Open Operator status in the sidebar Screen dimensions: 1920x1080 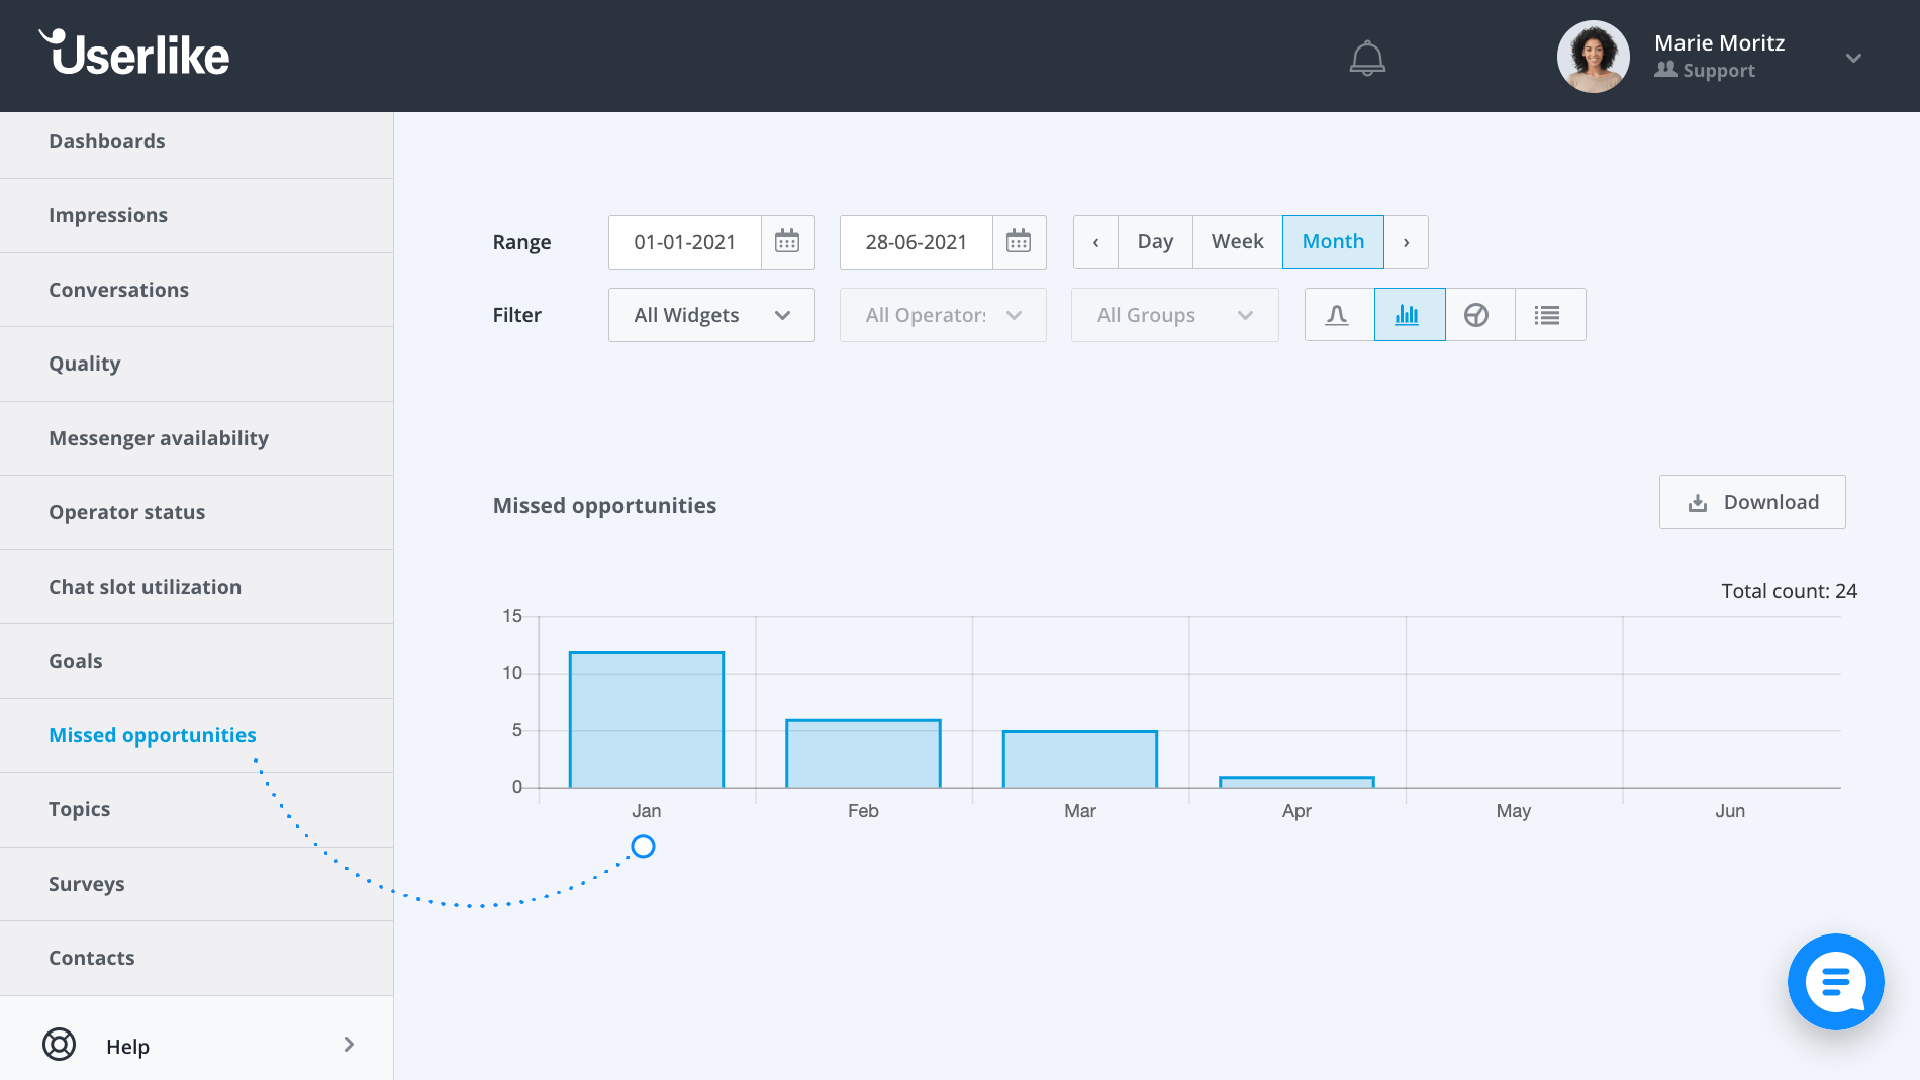[x=196, y=512]
